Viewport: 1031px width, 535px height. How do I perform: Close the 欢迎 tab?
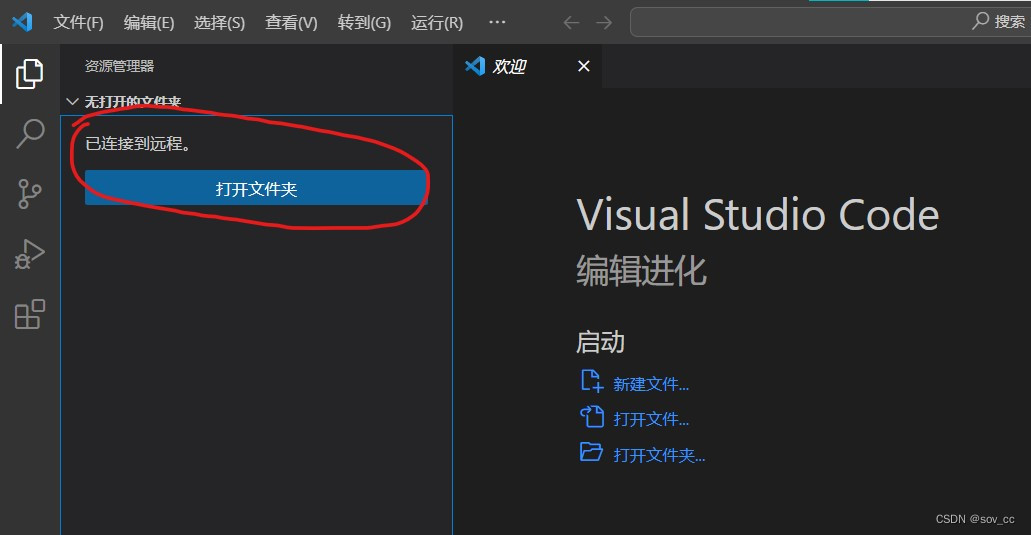(583, 66)
